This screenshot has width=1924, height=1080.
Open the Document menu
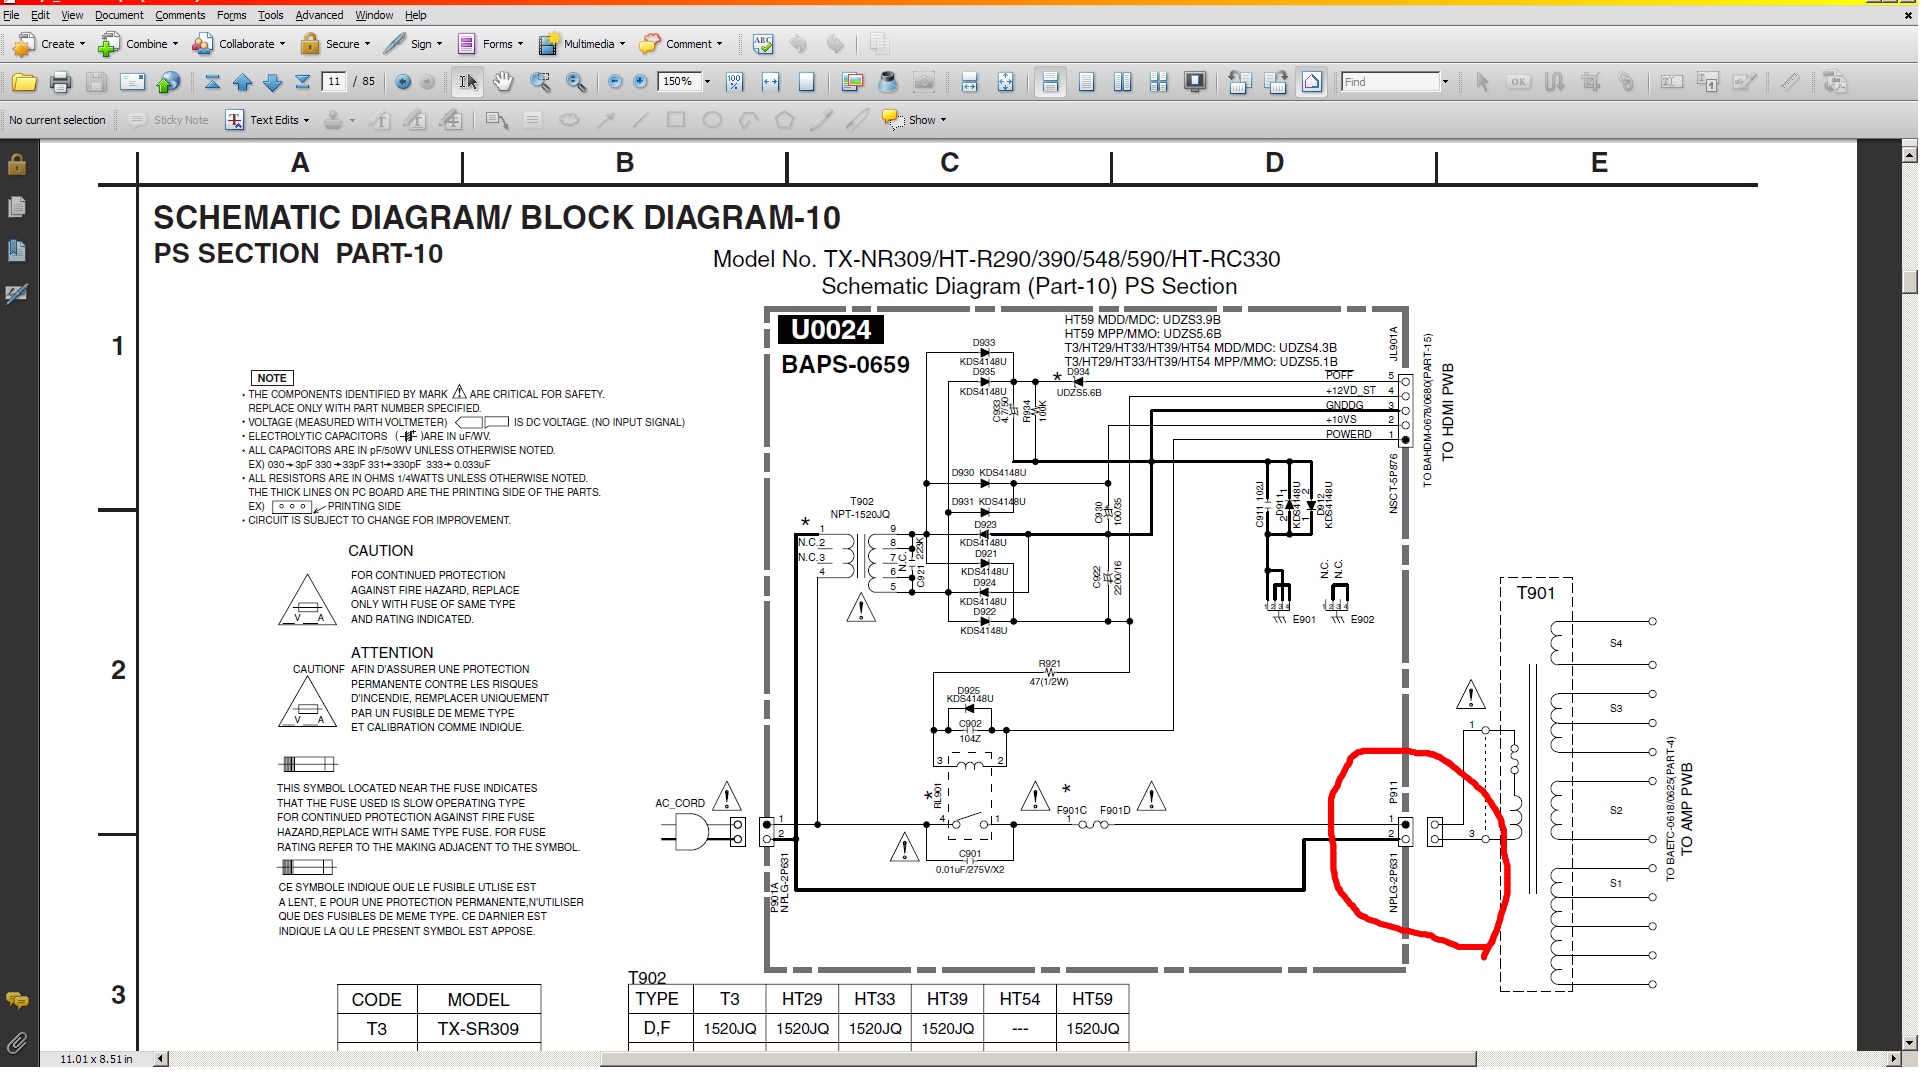119,15
